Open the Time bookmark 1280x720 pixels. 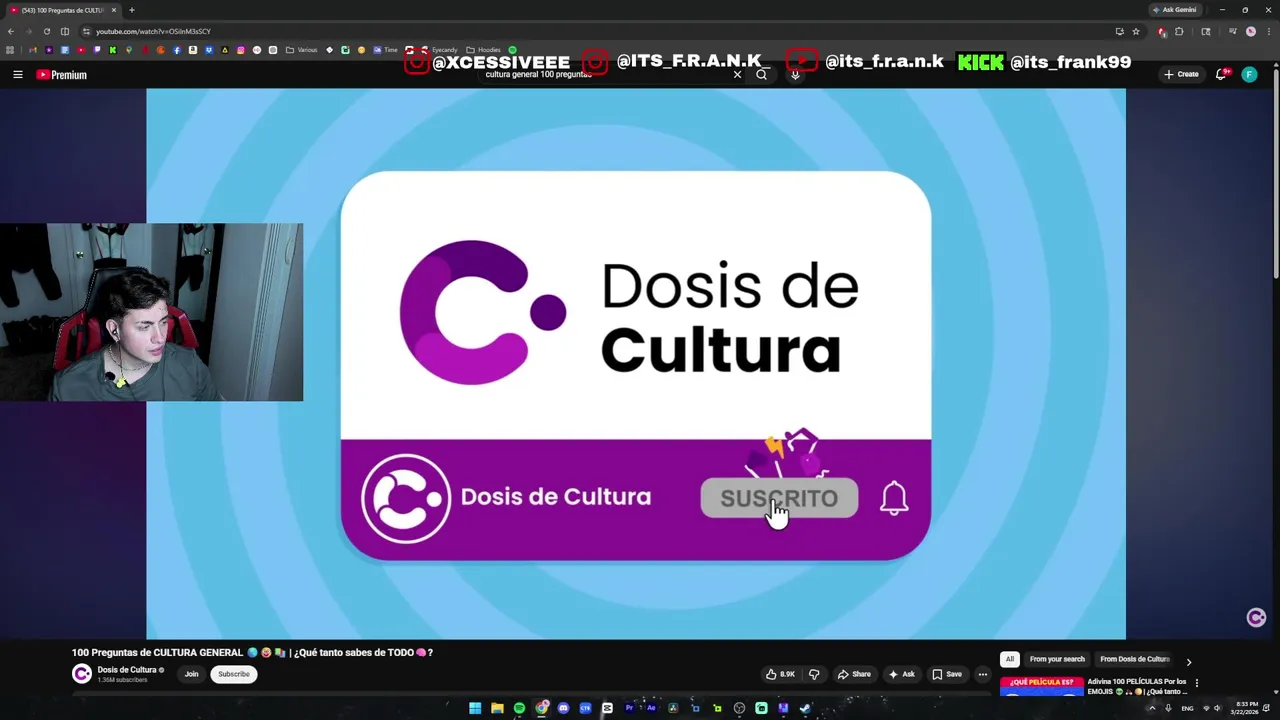tap(385, 50)
